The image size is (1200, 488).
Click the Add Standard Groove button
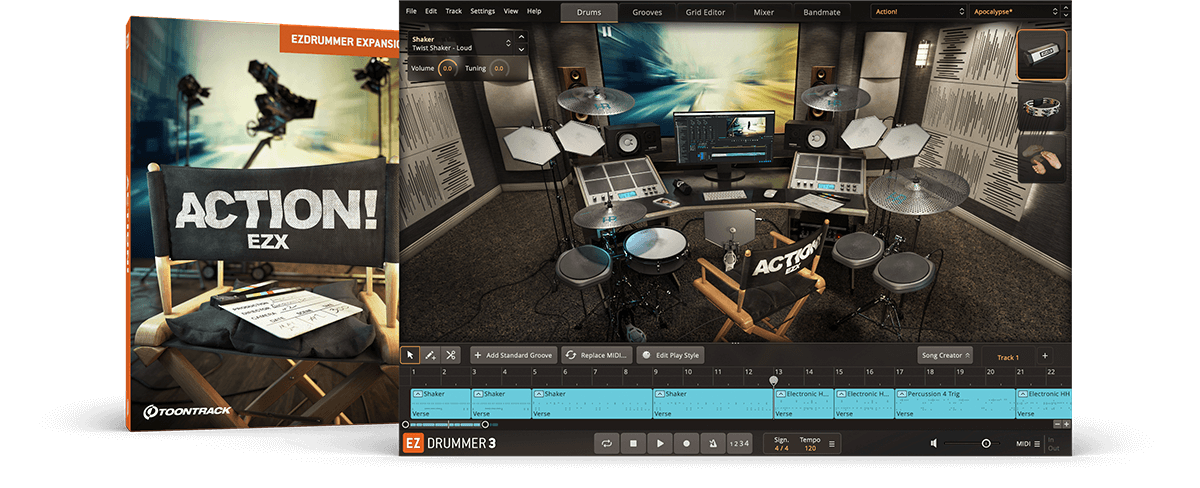pyautogui.click(x=513, y=355)
